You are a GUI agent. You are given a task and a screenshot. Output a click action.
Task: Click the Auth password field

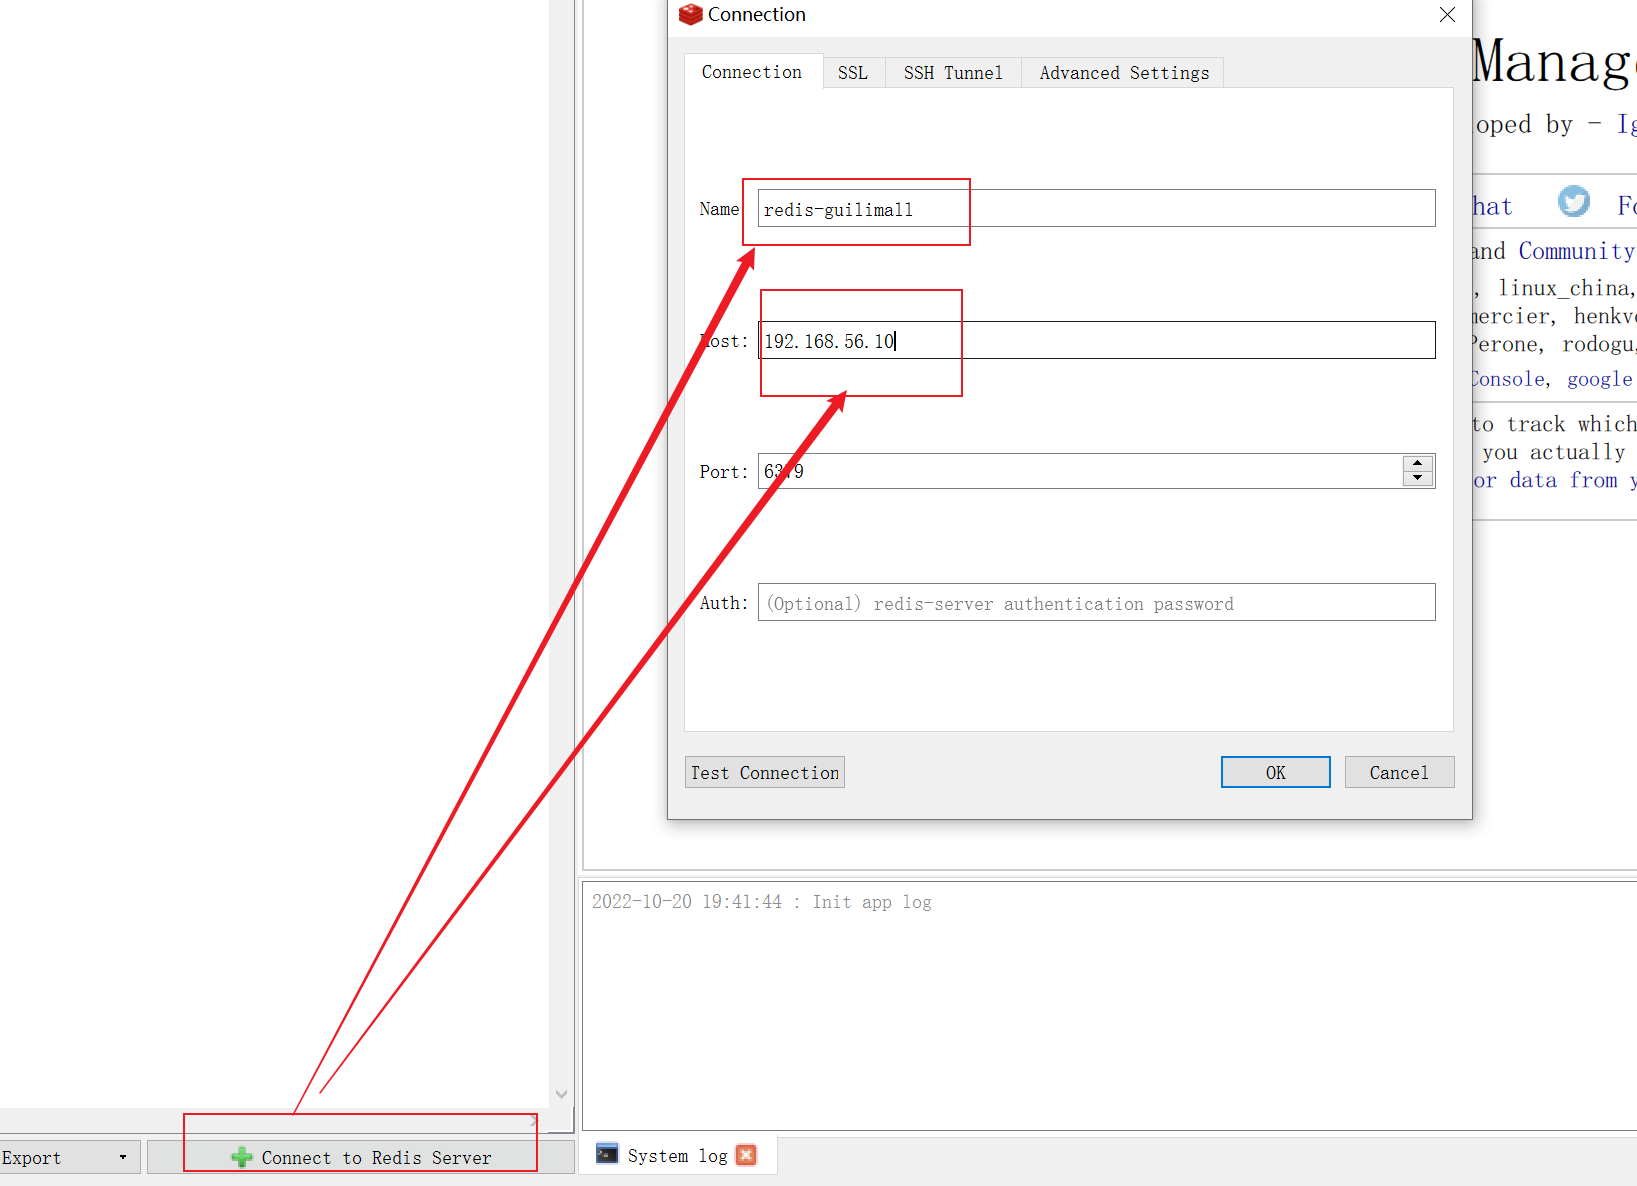point(1096,603)
